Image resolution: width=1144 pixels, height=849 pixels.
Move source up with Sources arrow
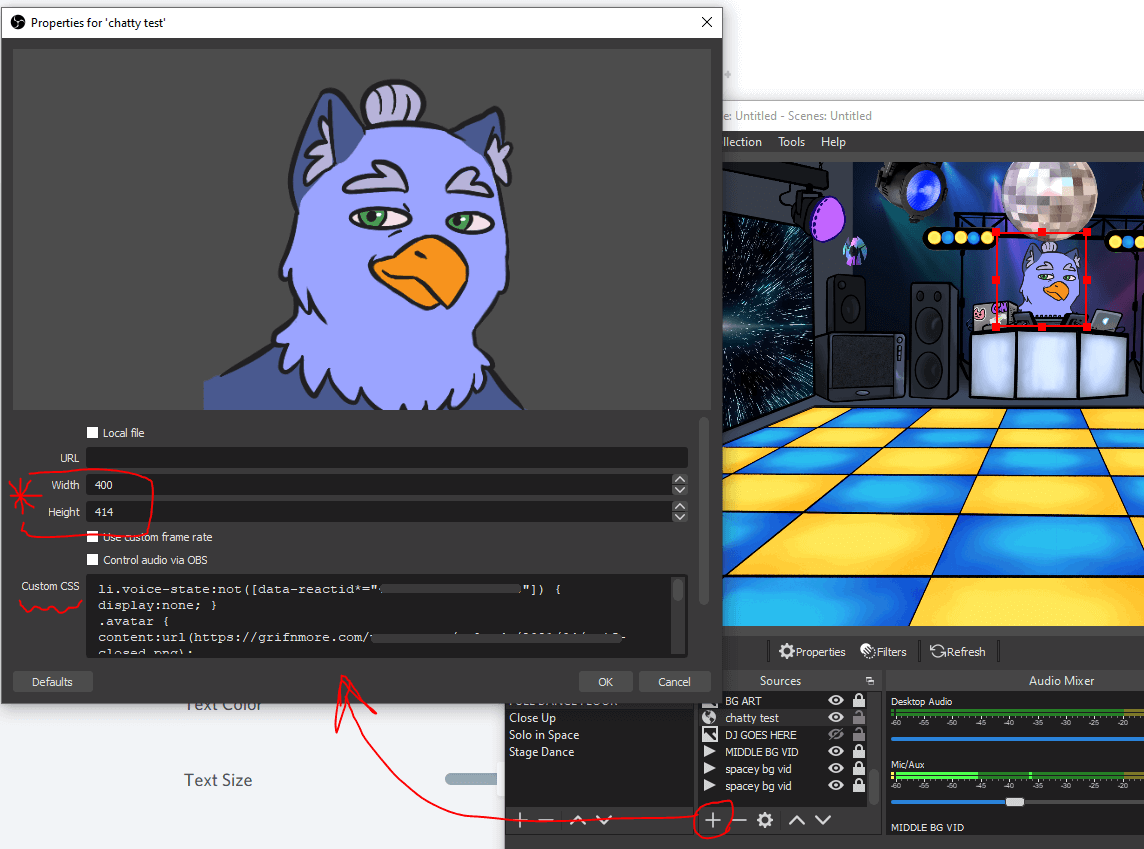[x=797, y=820]
